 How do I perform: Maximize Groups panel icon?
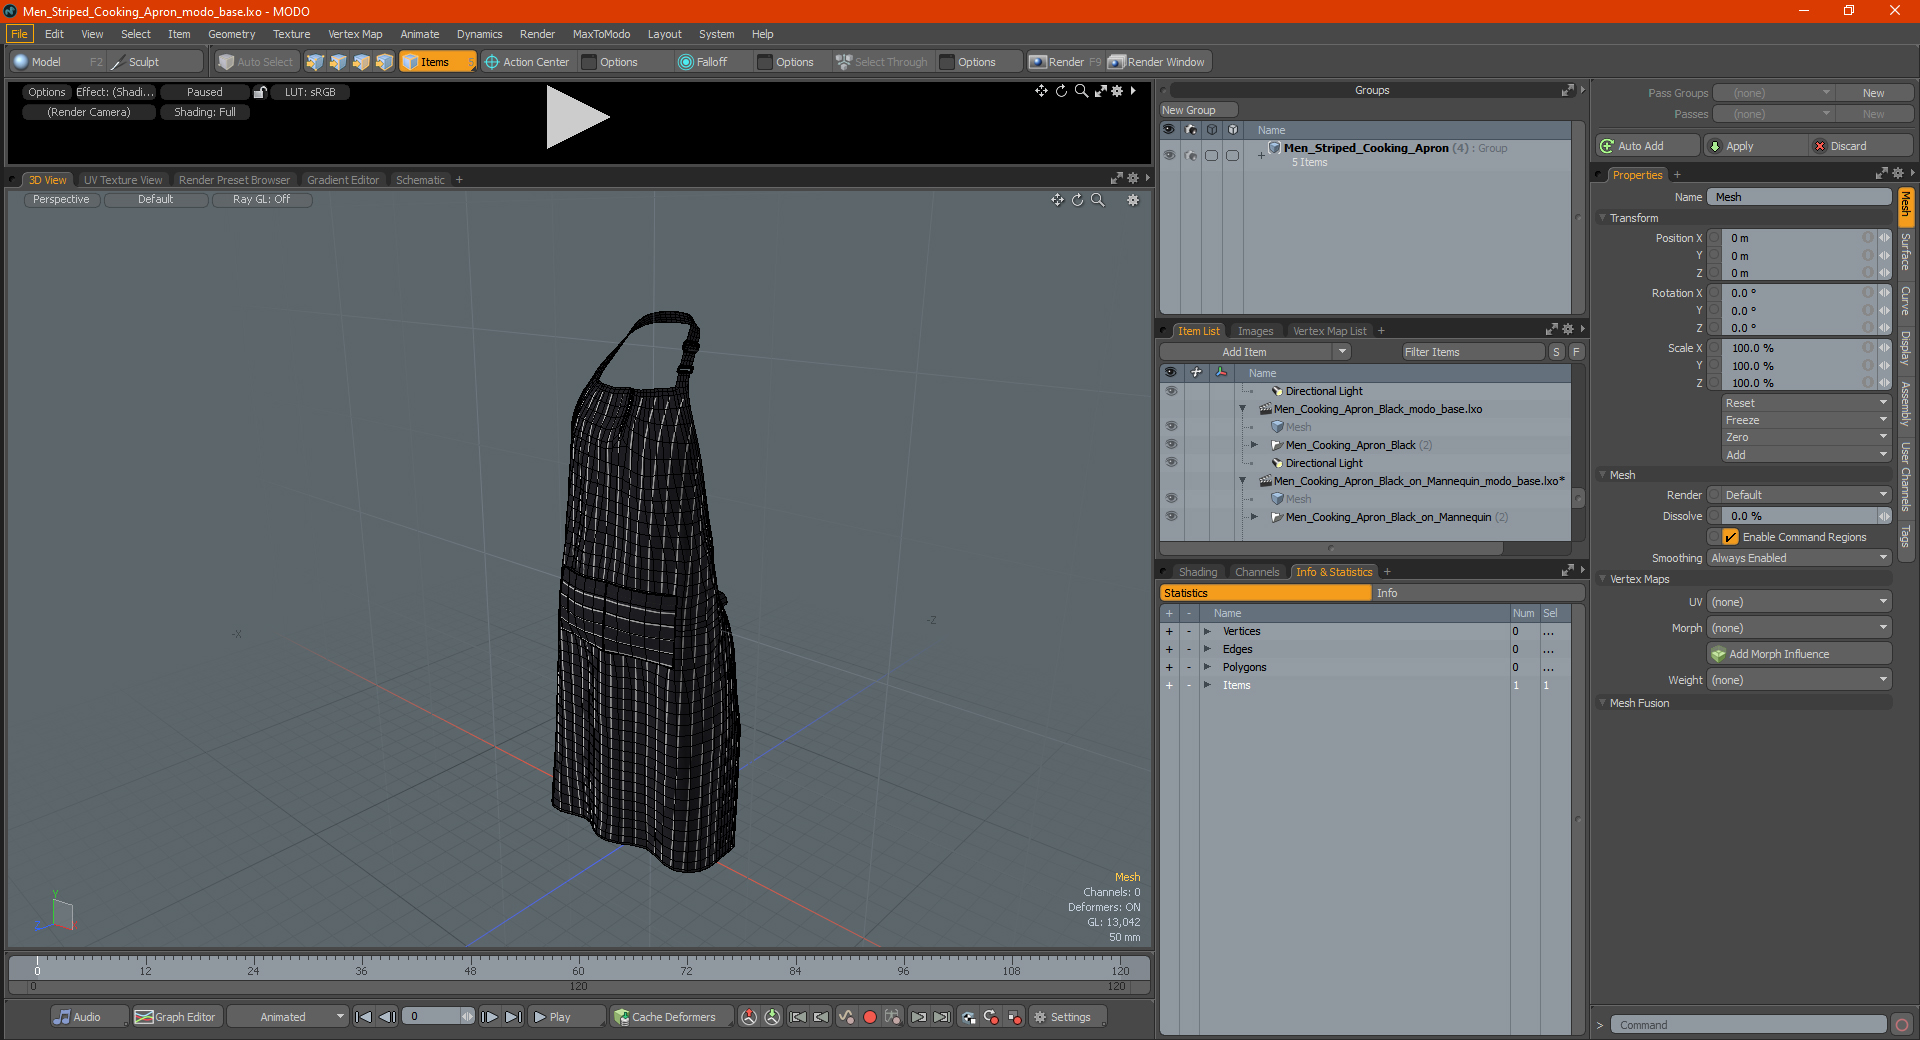click(1567, 91)
